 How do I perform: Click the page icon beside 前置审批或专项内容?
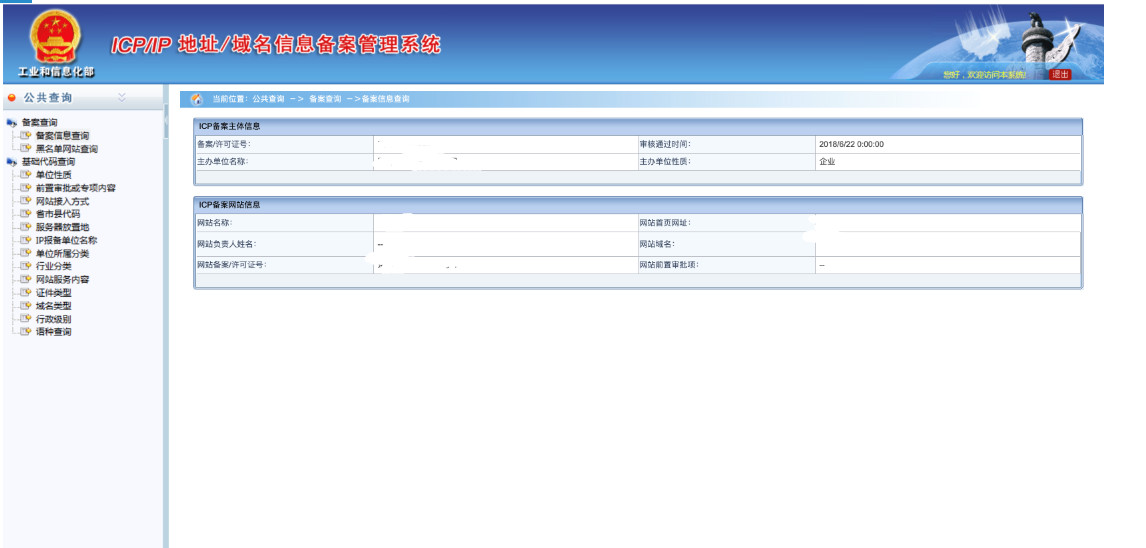point(26,188)
